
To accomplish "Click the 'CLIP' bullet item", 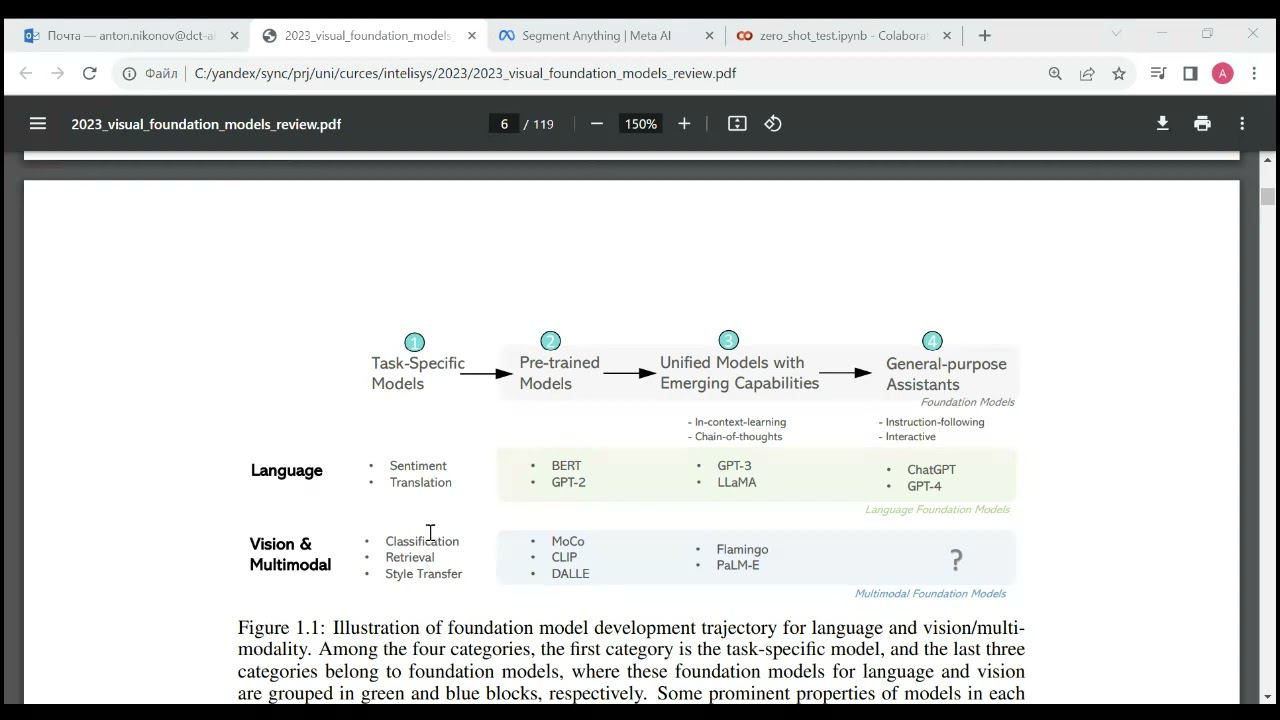I will coord(564,557).
